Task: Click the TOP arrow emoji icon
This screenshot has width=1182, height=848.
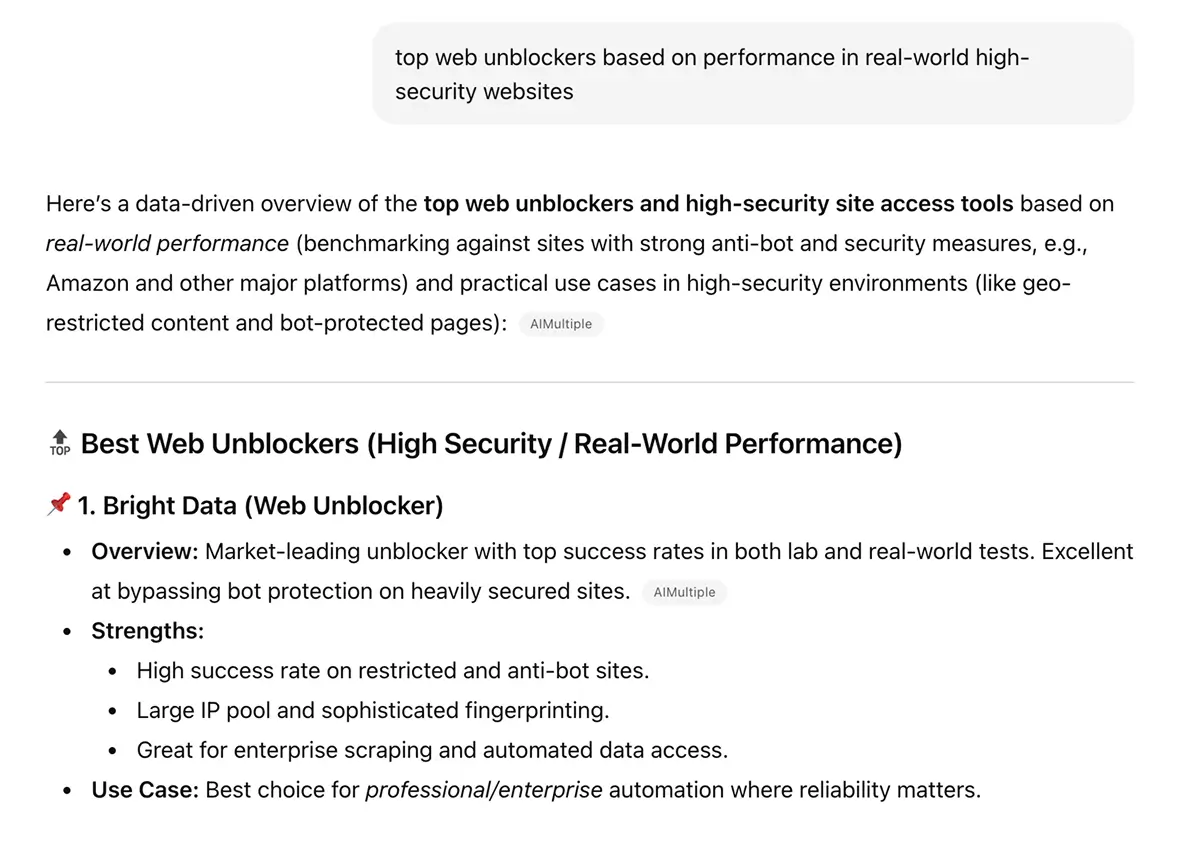Action: point(59,443)
